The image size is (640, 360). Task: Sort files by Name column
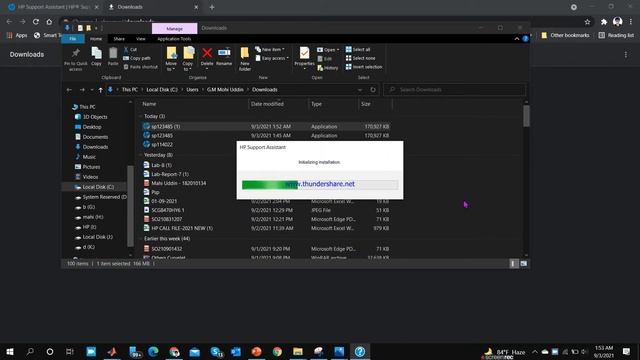pyautogui.click(x=194, y=104)
